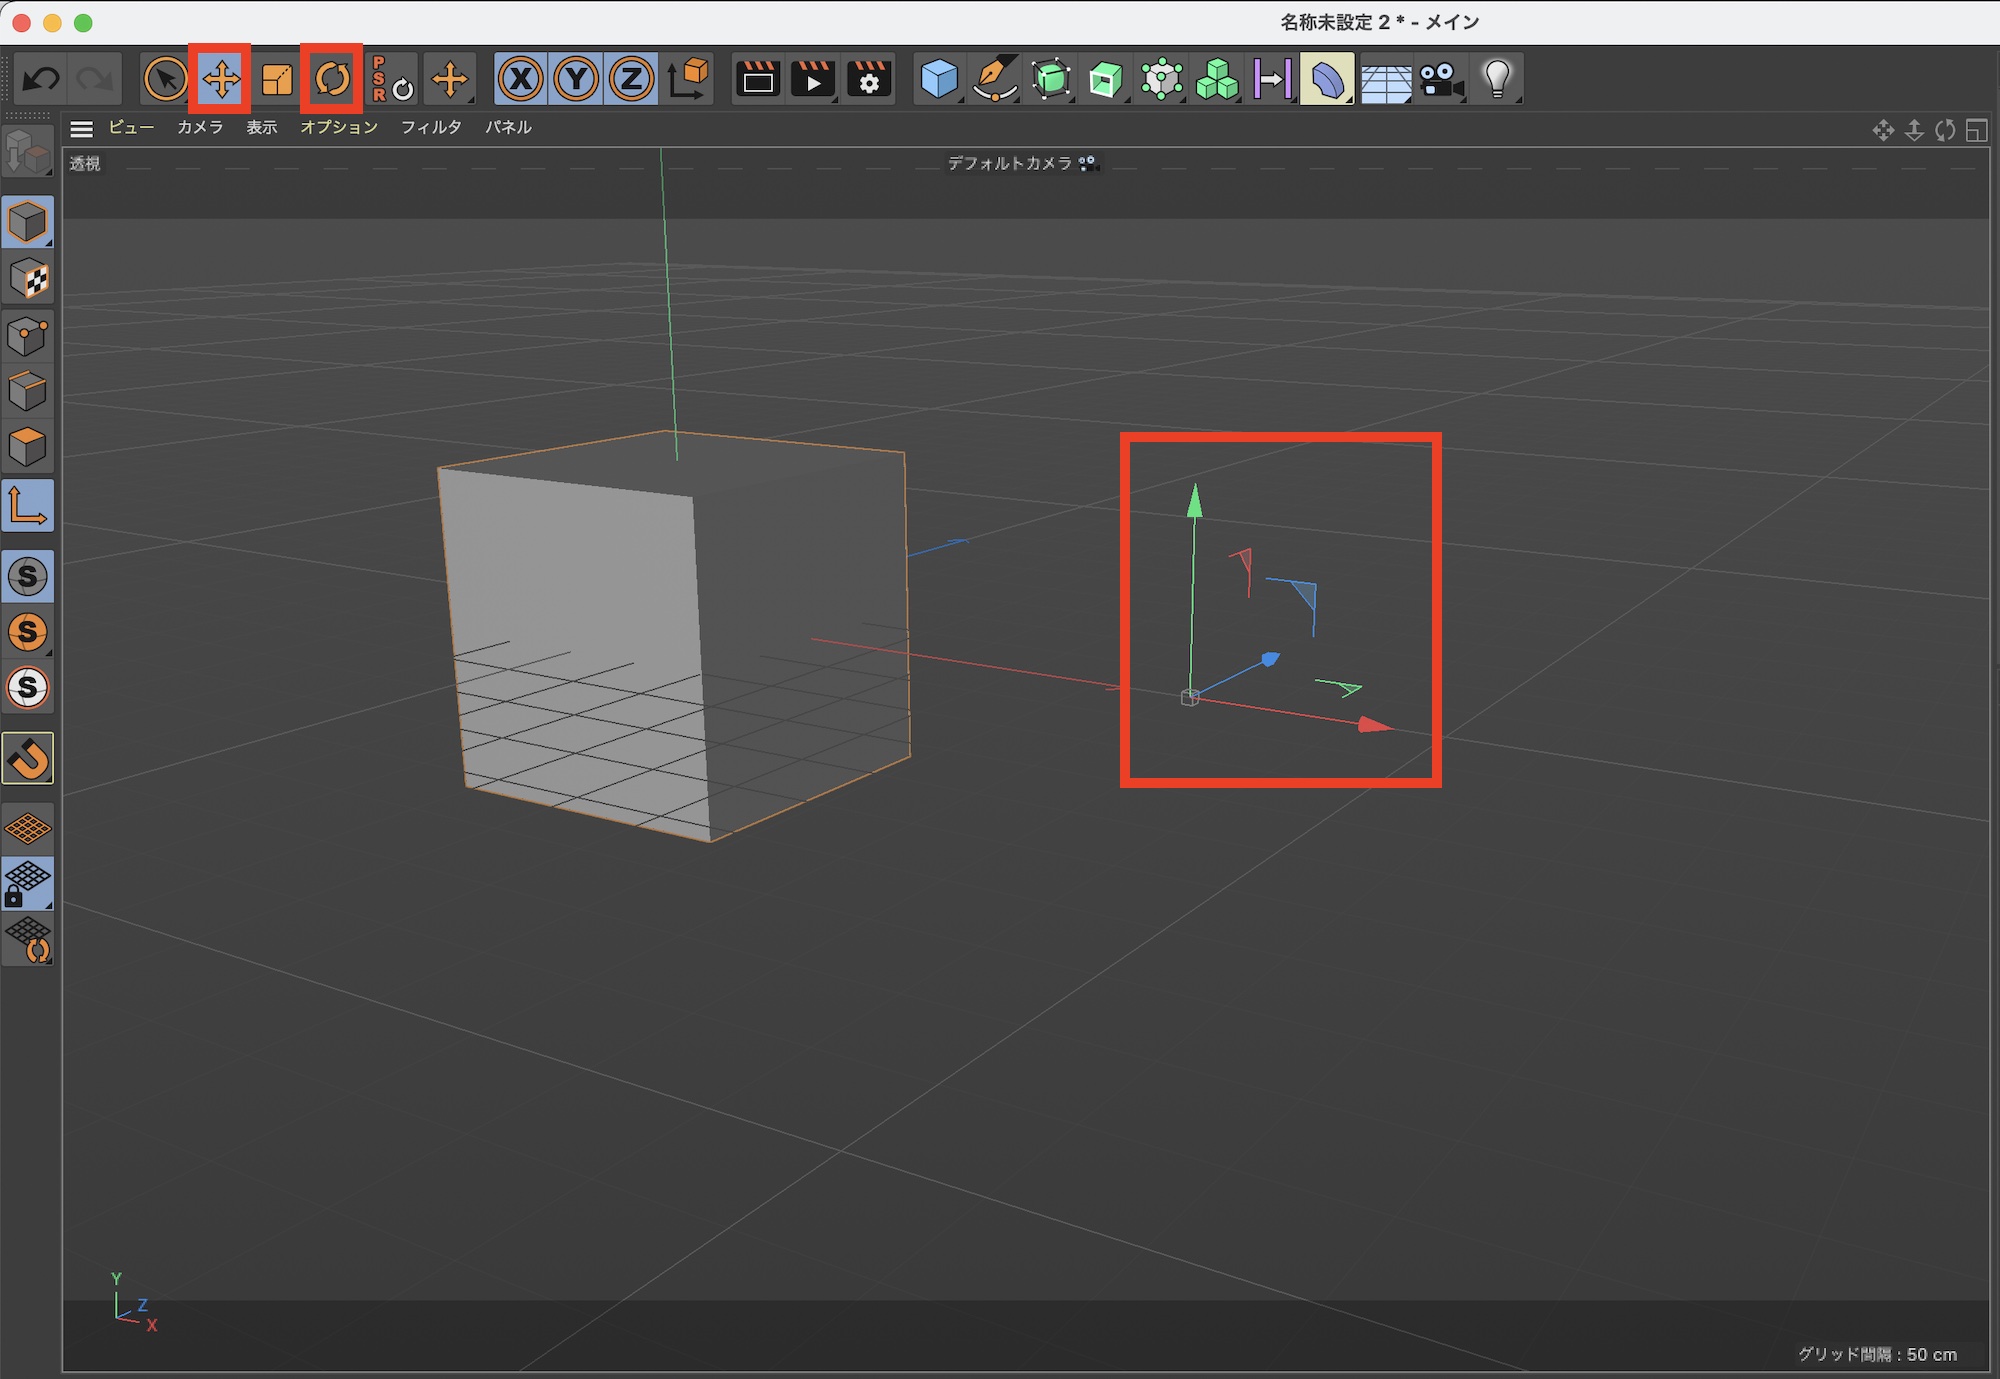Enable snap from the left palette
This screenshot has width=2000, height=1379.
(x=28, y=758)
